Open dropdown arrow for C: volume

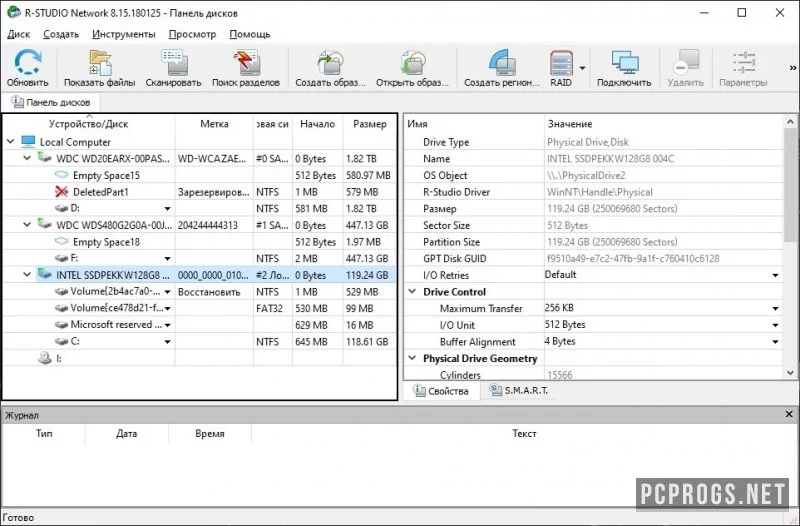tap(167, 342)
